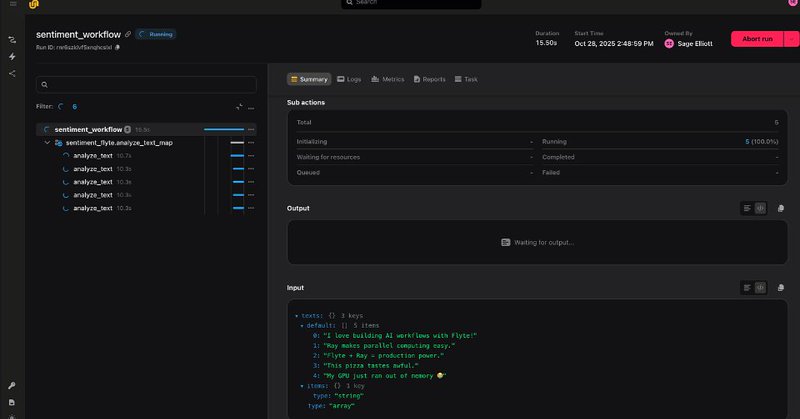The width and height of the screenshot is (800, 419).
Task: Click the sentiment_workflow page title
Action: (79, 34)
